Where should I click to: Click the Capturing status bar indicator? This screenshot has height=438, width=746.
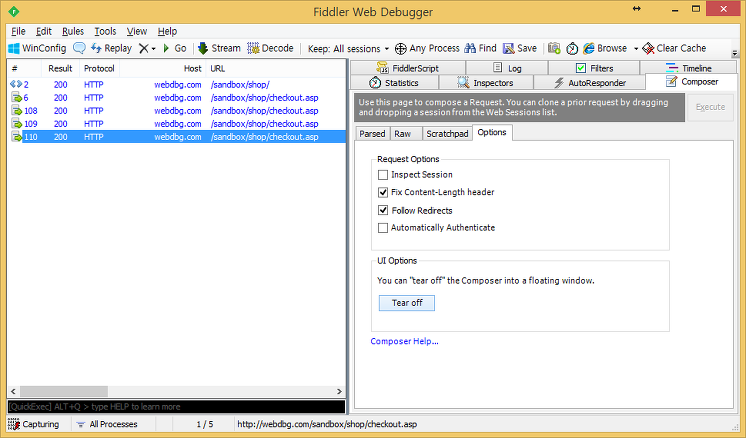(x=34, y=424)
